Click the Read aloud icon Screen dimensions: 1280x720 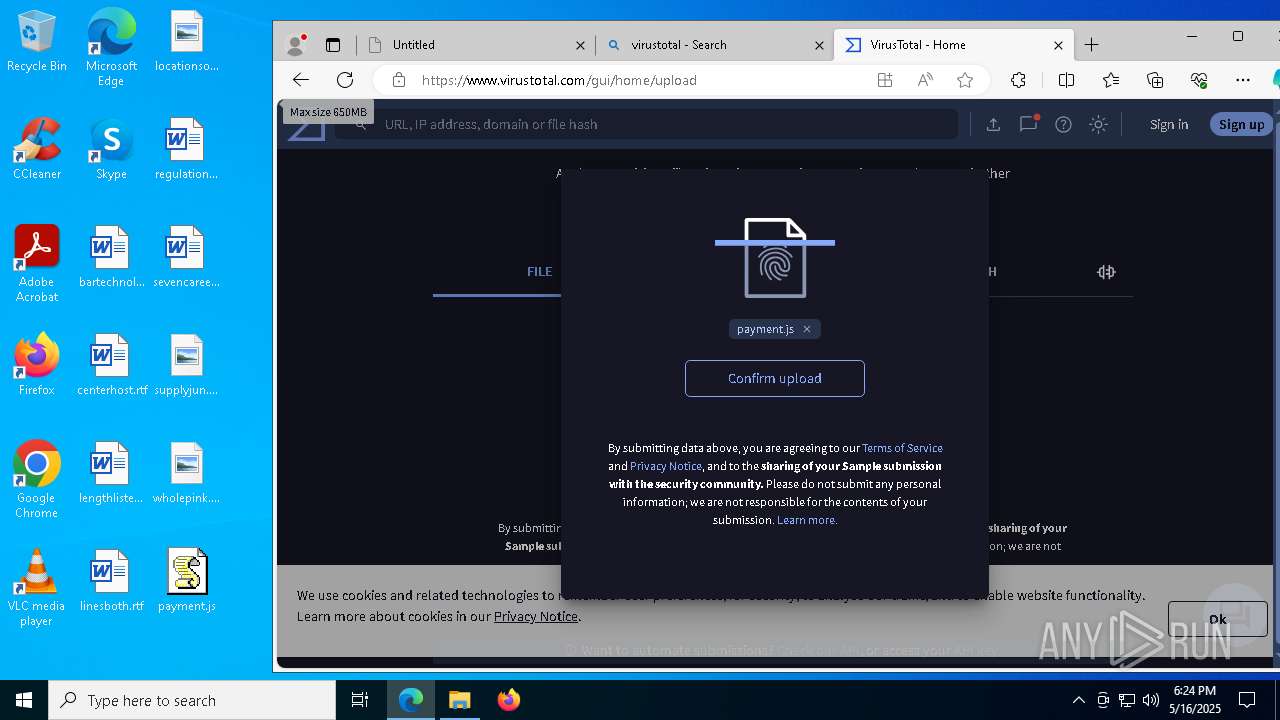pos(925,80)
